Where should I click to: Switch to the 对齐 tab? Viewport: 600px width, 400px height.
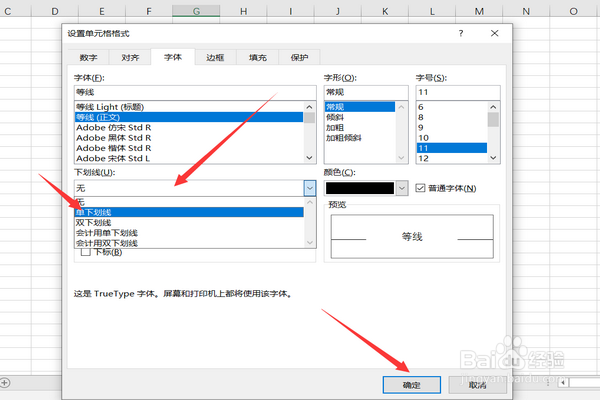pyautogui.click(x=130, y=57)
